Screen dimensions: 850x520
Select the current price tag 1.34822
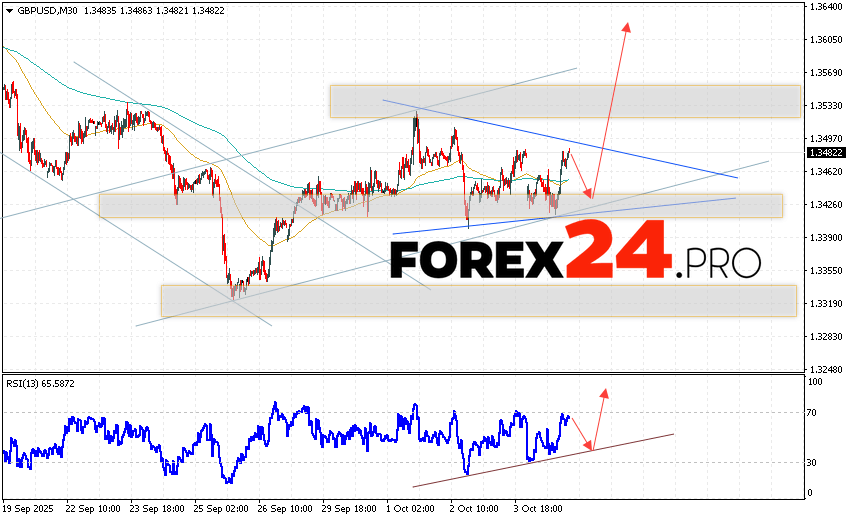click(x=825, y=153)
